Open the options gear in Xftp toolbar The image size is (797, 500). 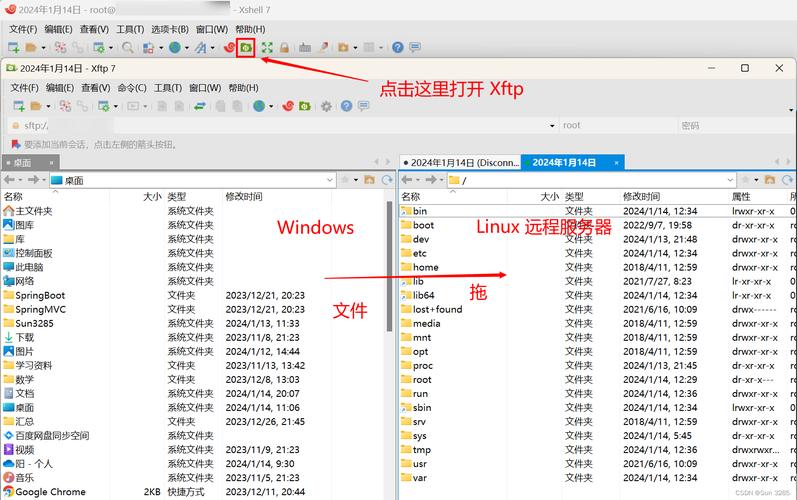326,106
